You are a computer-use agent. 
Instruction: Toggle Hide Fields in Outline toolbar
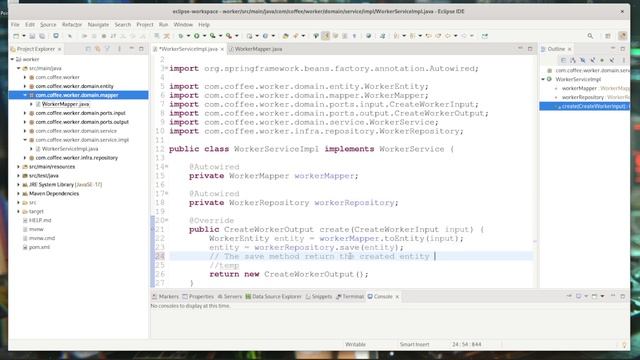pyautogui.click(x=583, y=60)
